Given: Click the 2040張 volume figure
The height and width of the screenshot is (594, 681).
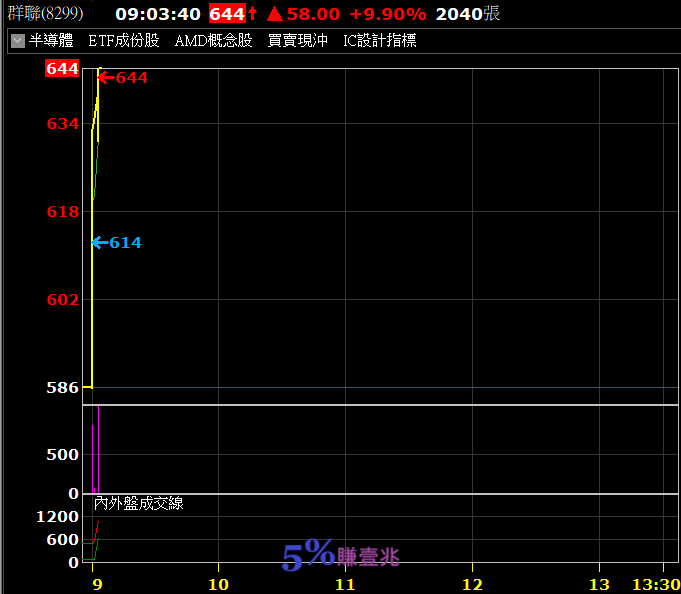Looking at the screenshot, I should (x=468, y=14).
